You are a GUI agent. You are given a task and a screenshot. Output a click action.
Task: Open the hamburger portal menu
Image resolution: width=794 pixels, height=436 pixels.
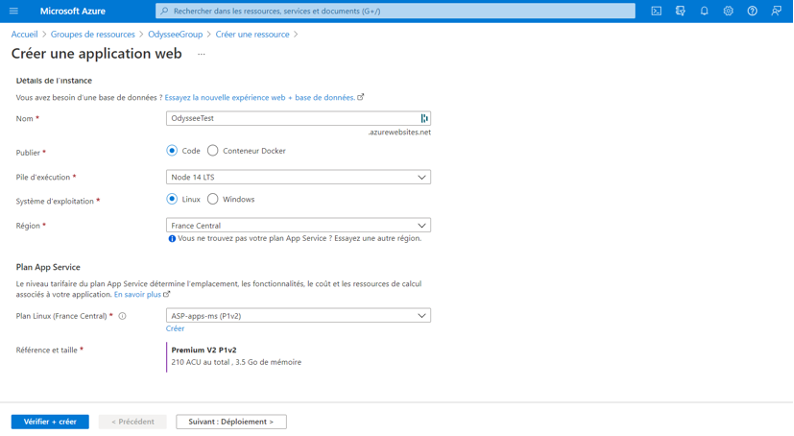point(14,11)
